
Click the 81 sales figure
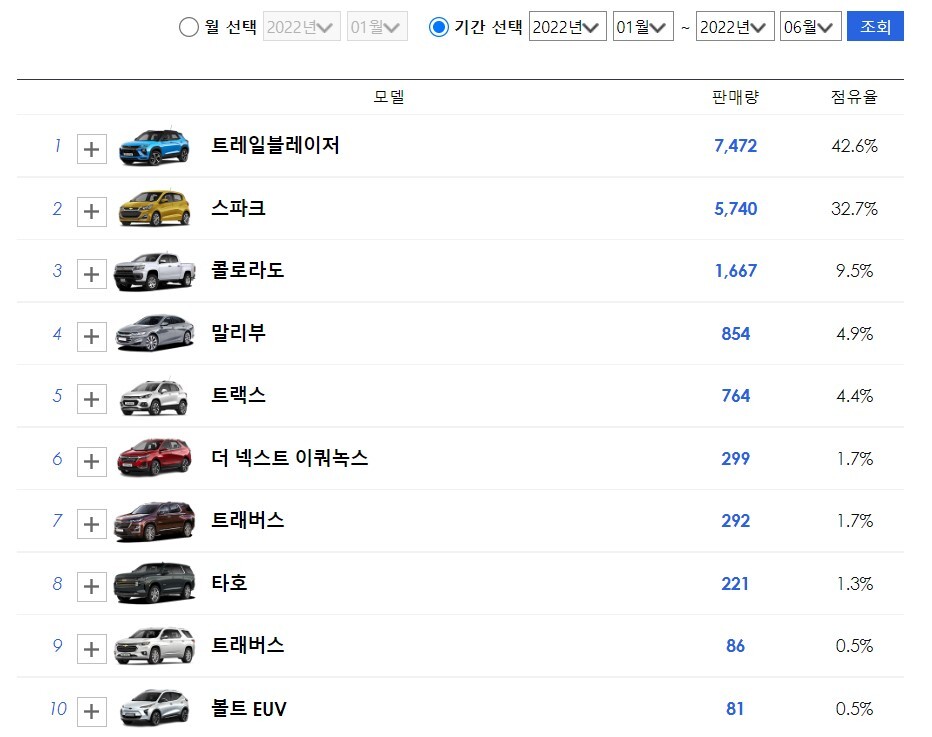[x=735, y=708]
